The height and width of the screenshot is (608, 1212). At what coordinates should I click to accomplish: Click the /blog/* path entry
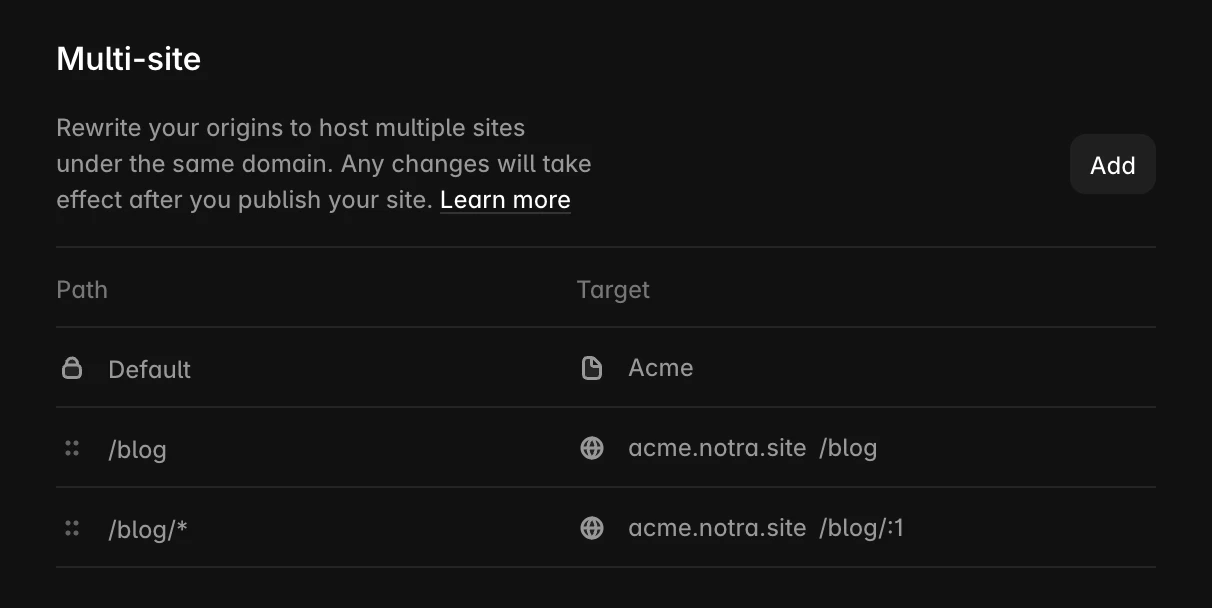point(148,529)
